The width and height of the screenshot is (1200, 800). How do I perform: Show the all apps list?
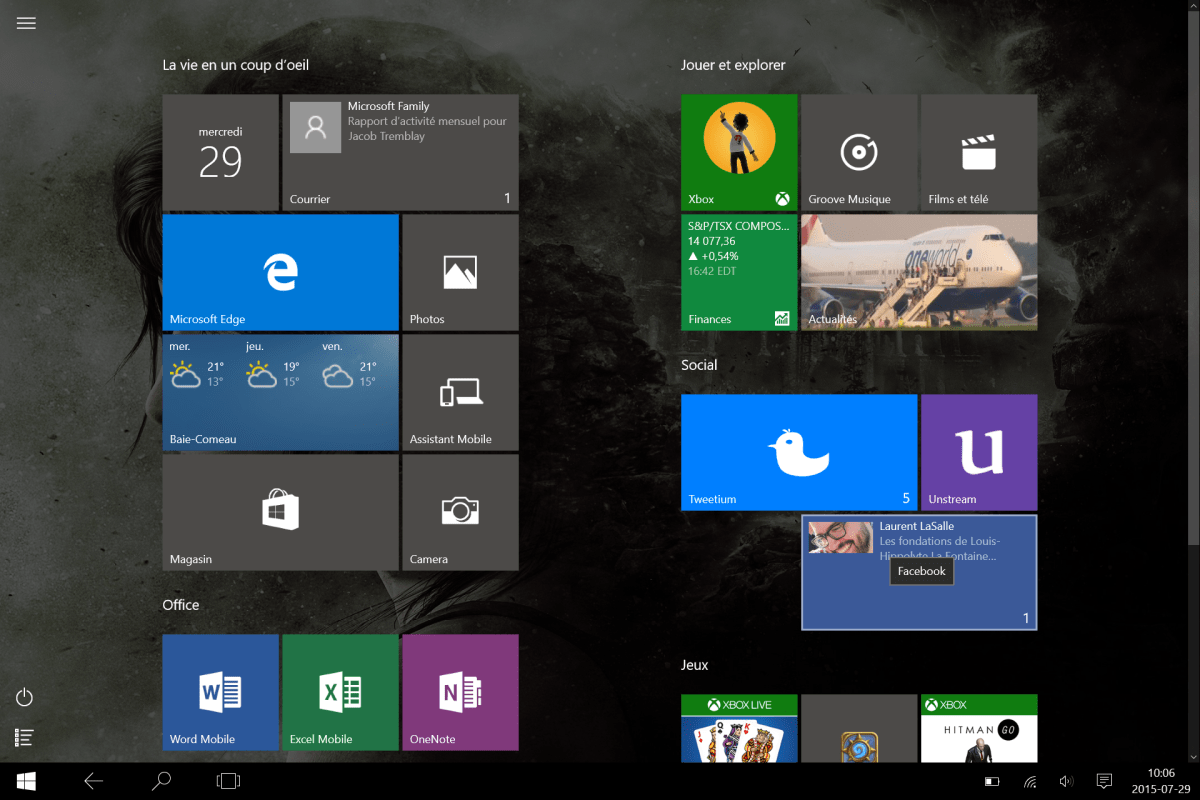pos(25,738)
